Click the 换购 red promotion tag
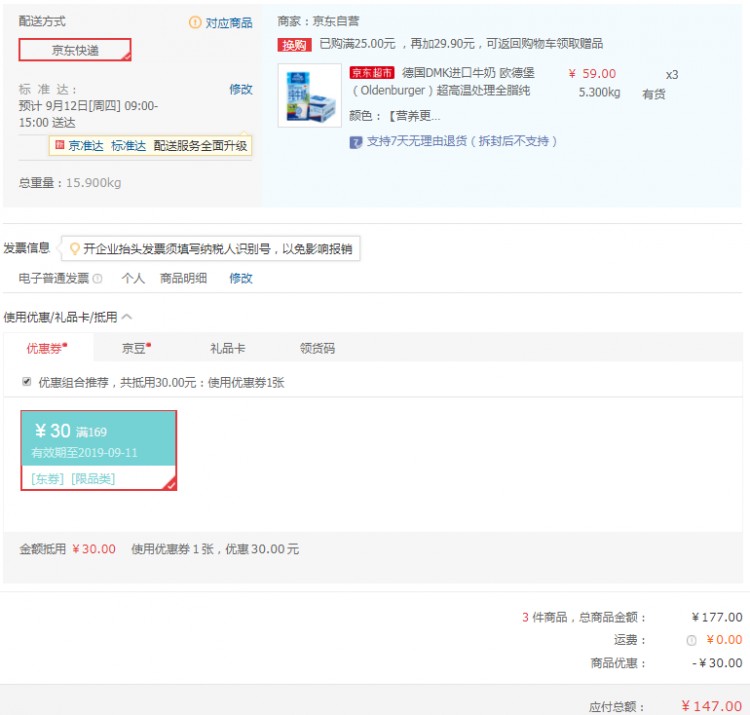 [x=294, y=45]
